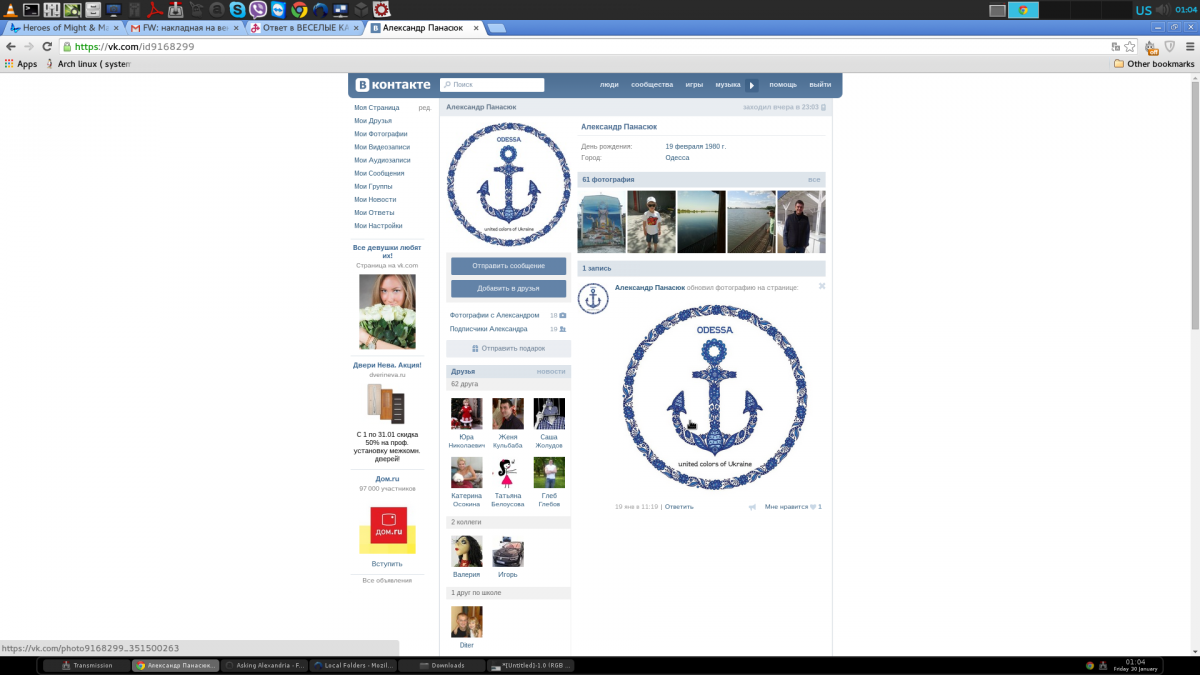Open the Other bookmarks folder
This screenshot has width=1200, height=675.
1154,64
